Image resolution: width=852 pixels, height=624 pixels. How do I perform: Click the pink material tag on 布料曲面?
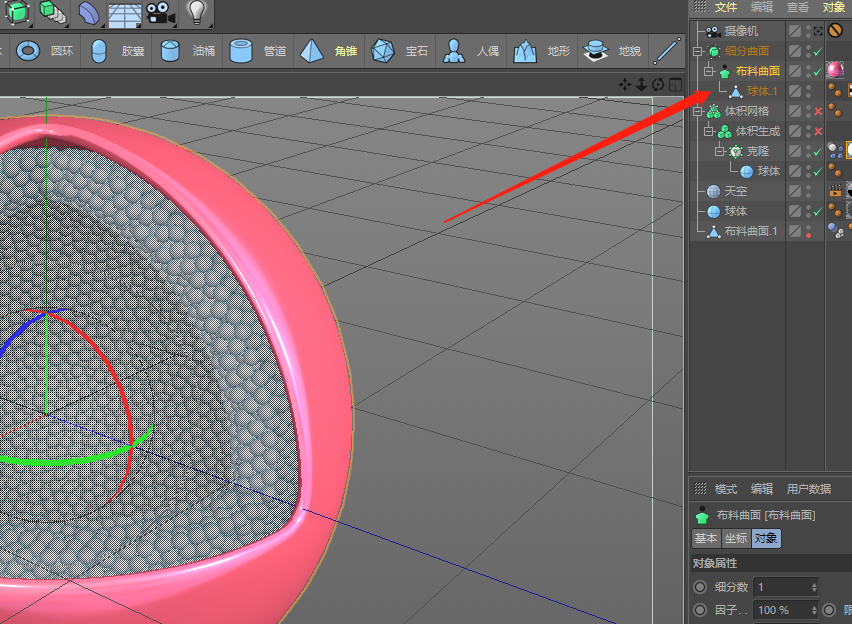coord(835,70)
